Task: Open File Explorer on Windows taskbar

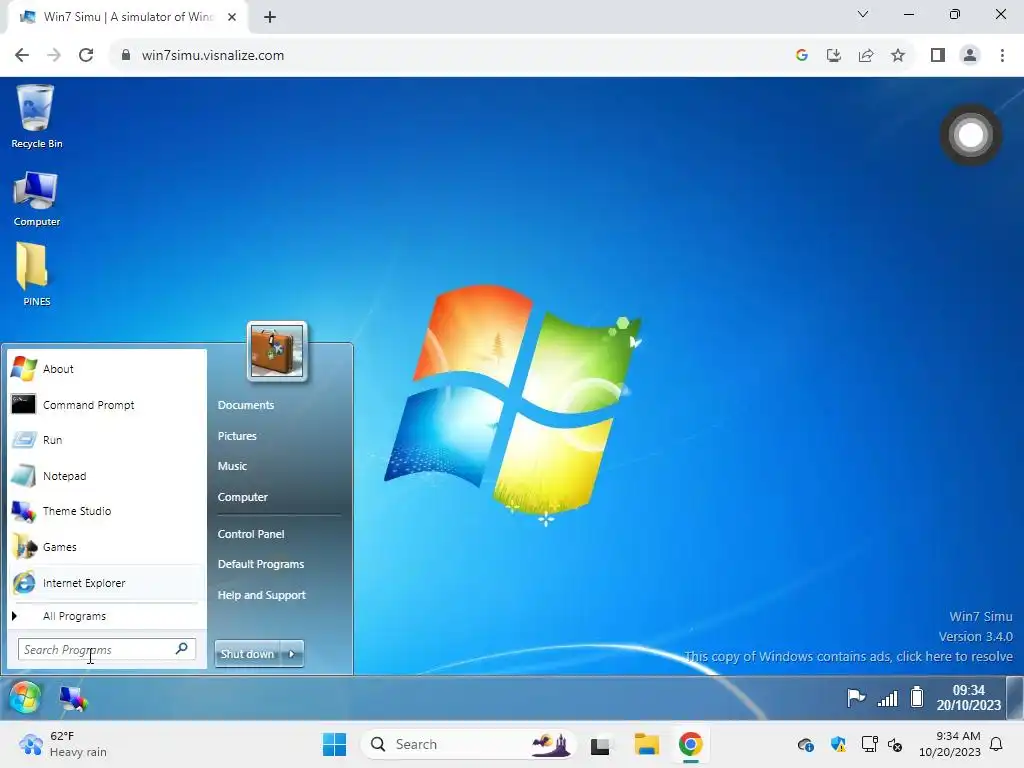Action: (647, 744)
